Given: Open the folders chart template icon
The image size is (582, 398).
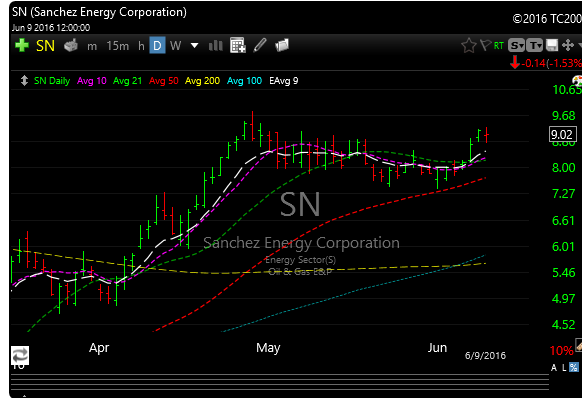Looking at the screenshot, I should click(282, 45).
